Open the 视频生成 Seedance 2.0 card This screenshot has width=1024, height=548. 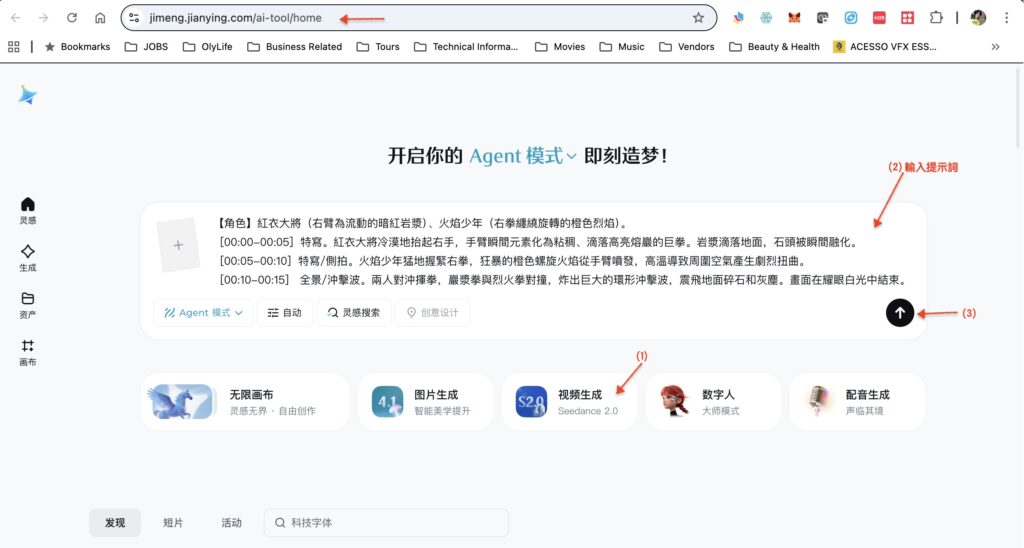[570, 402]
